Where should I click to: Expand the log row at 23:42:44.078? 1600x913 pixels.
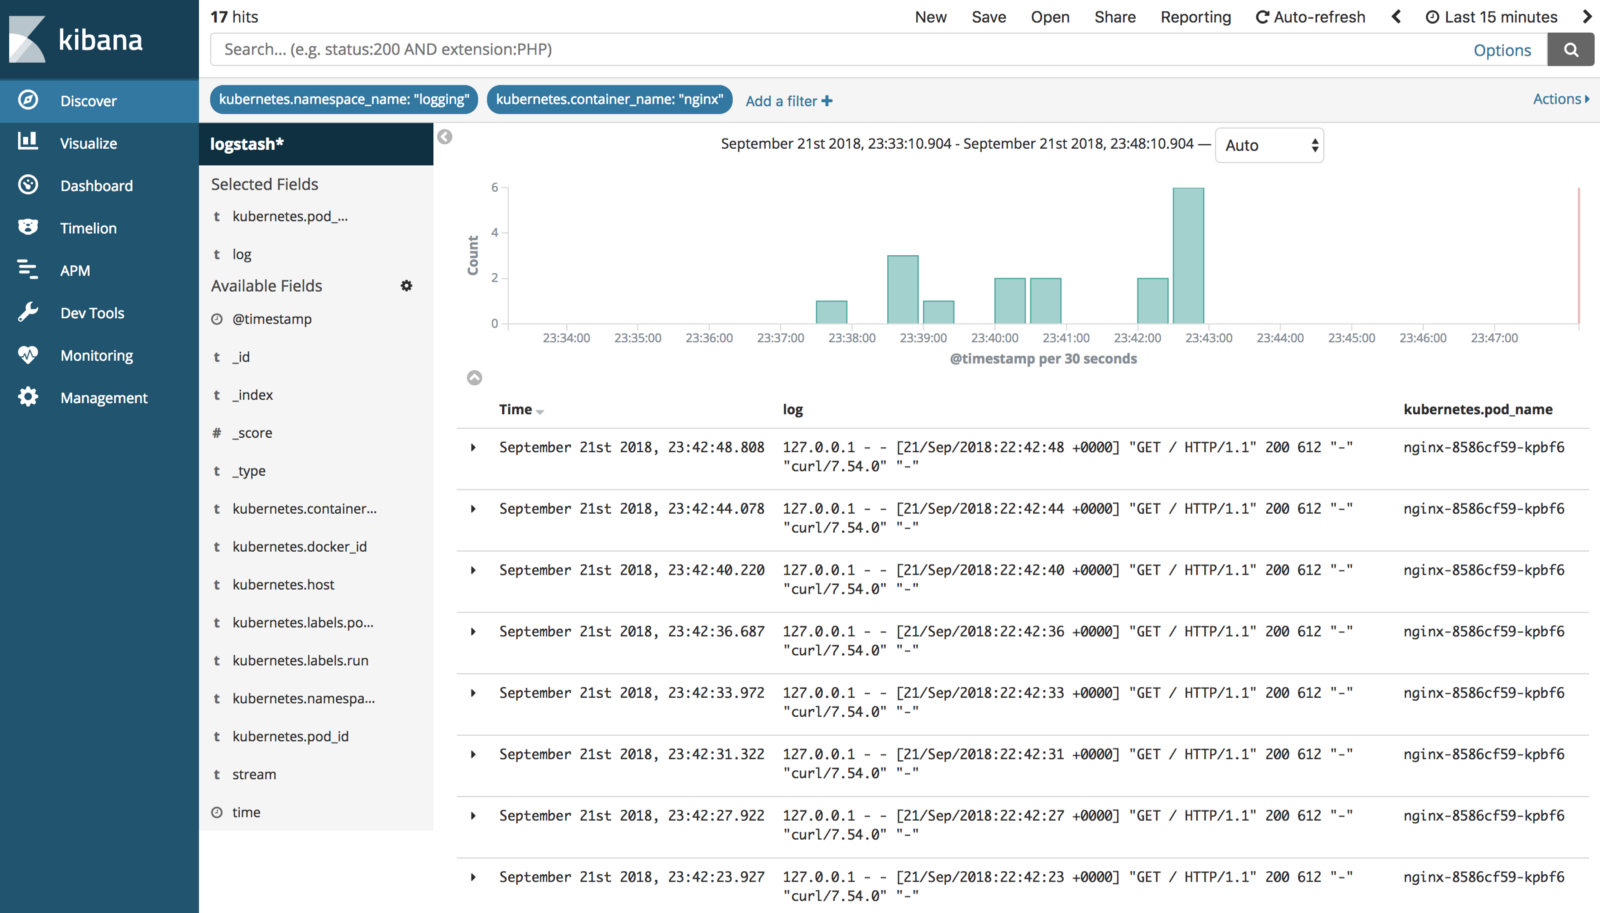coord(473,509)
